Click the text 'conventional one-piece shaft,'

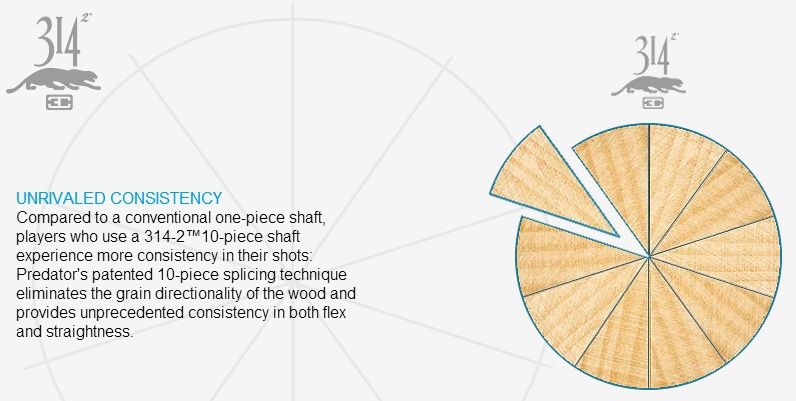[224, 218]
